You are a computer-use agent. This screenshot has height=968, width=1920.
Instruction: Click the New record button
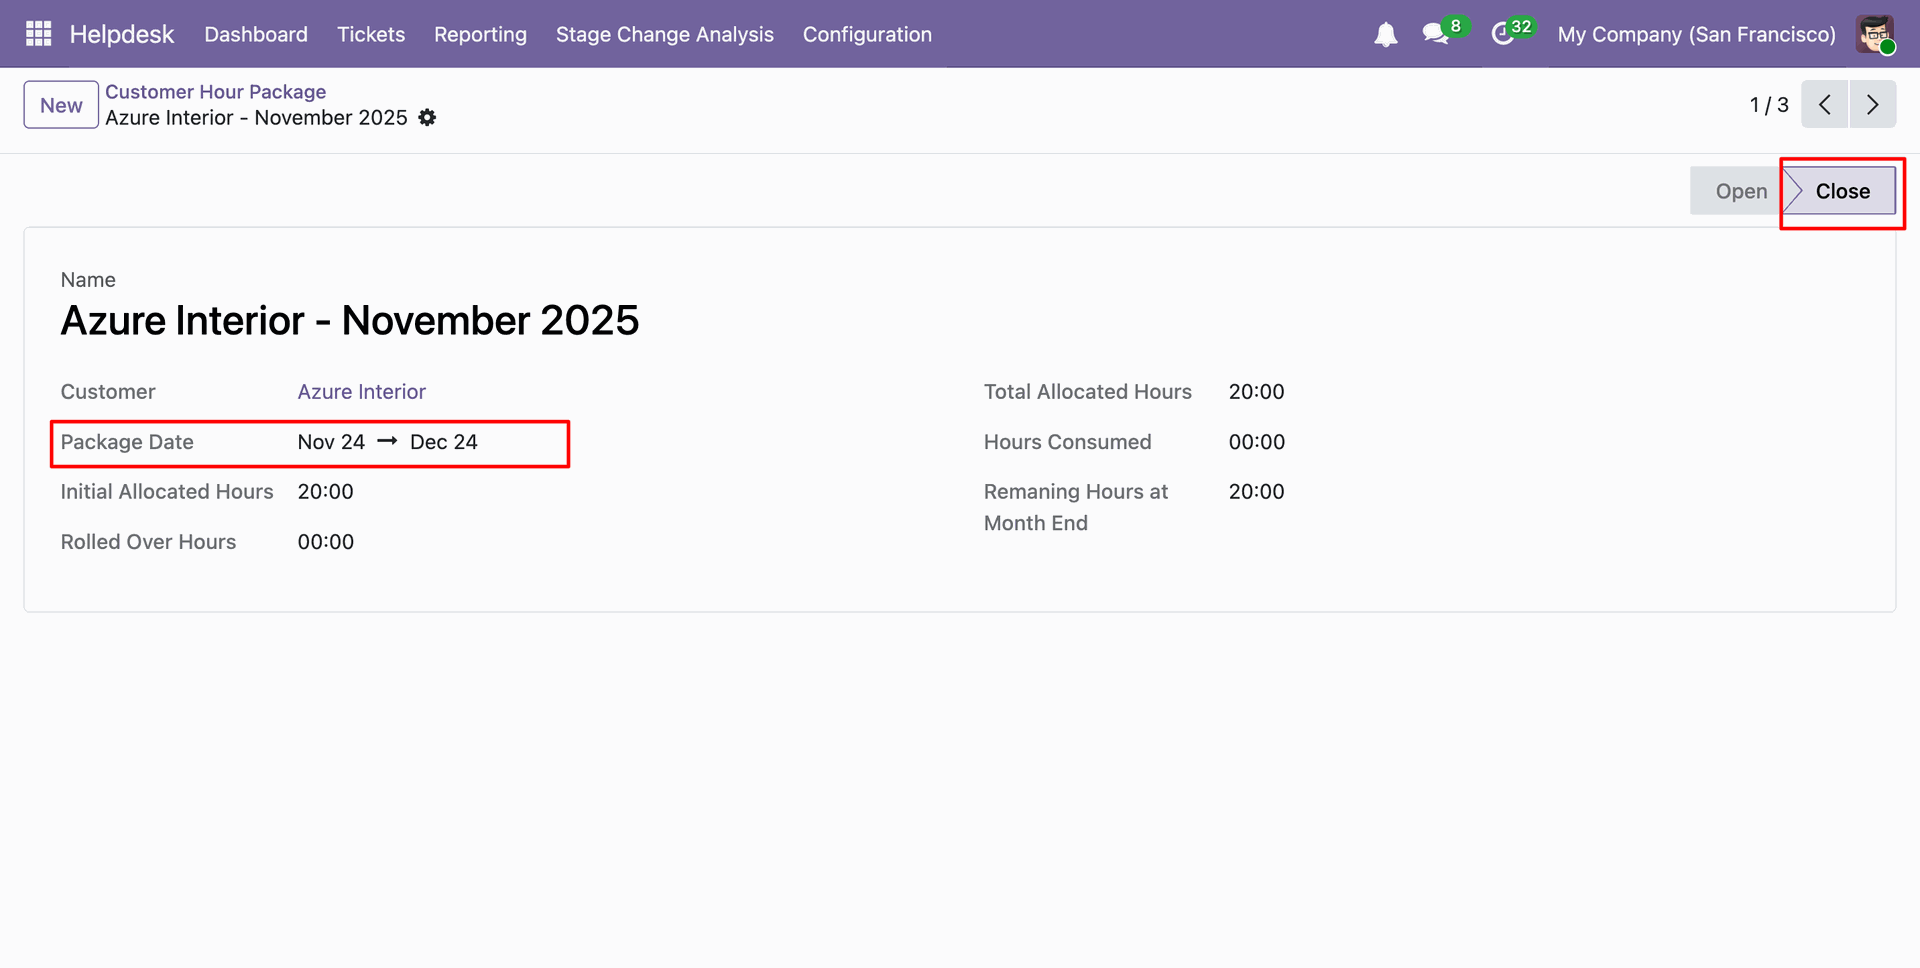(x=61, y=105)
